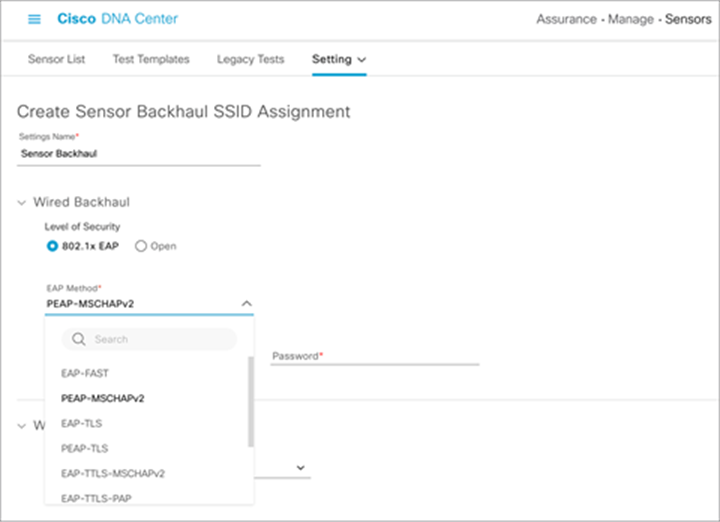Switch to the Sensor List tab

[x=56, y=59]
